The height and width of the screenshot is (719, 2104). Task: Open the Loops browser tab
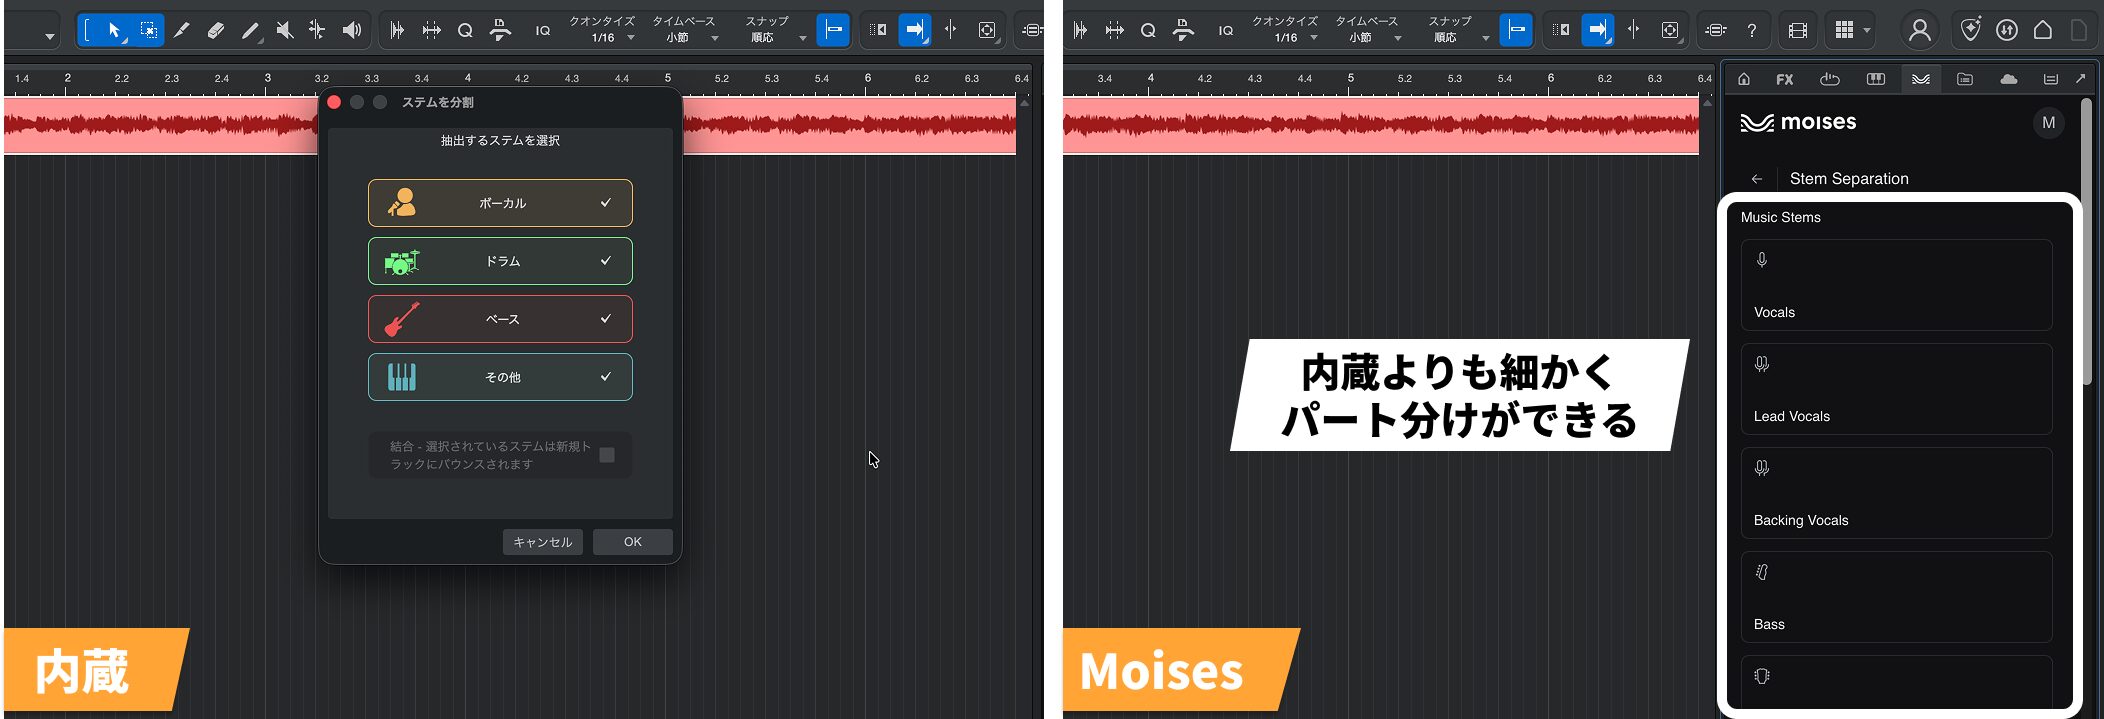(x=1830, y=79)
